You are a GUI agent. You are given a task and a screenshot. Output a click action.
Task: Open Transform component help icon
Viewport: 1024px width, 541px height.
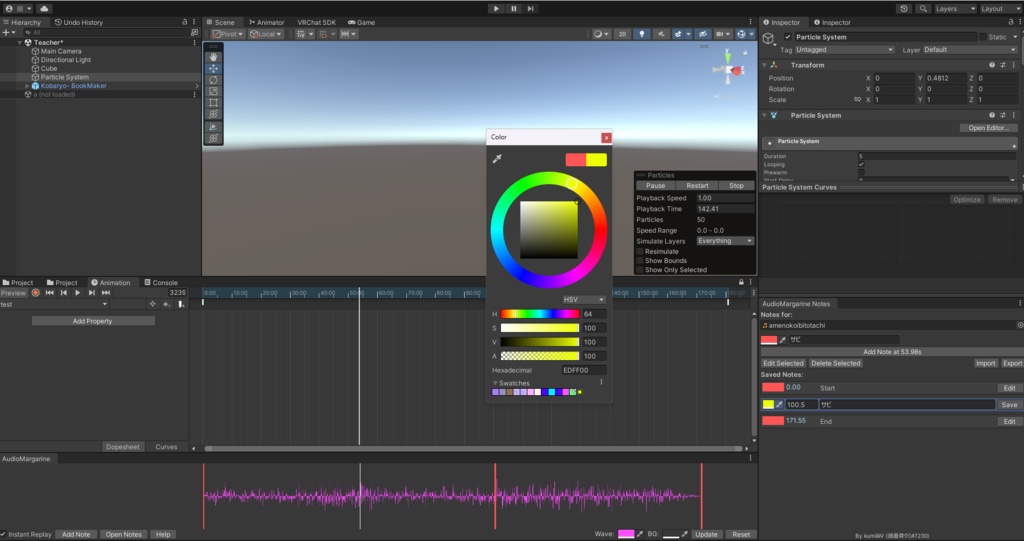(x=992, y=65)
